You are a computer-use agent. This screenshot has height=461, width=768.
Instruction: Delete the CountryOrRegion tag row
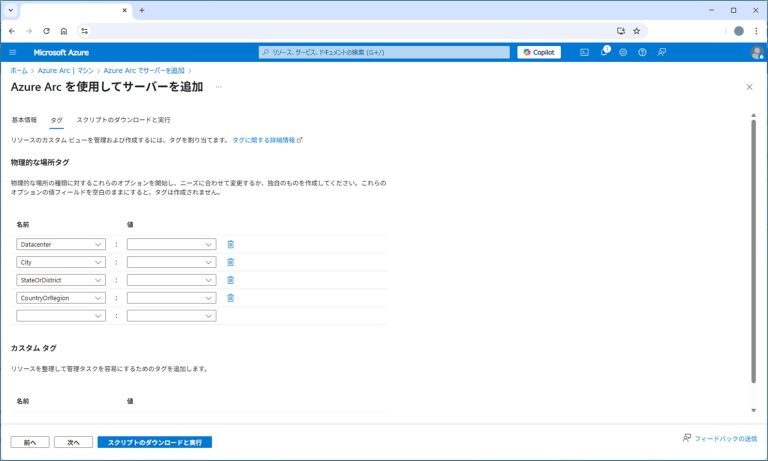point(231,298)
